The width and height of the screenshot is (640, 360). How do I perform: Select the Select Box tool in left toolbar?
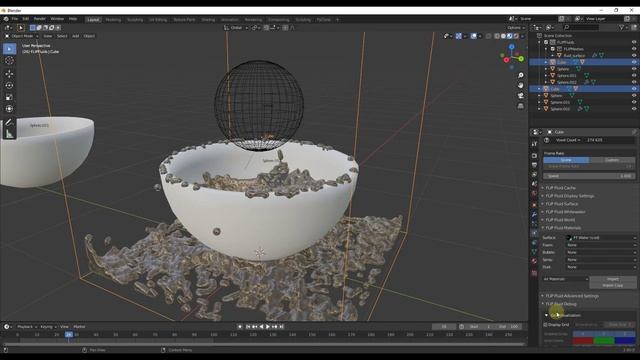pyautogui.click(x=9, y=49)
